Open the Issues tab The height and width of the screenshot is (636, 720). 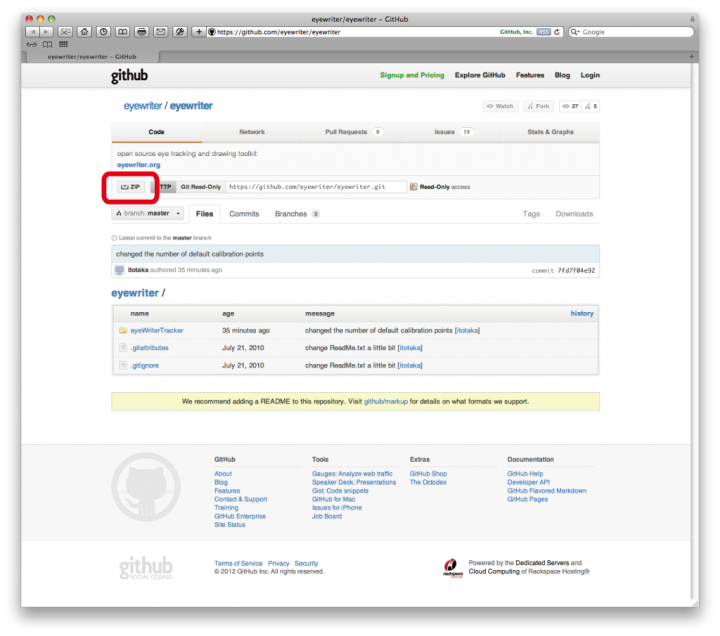[x=452, y=132]
